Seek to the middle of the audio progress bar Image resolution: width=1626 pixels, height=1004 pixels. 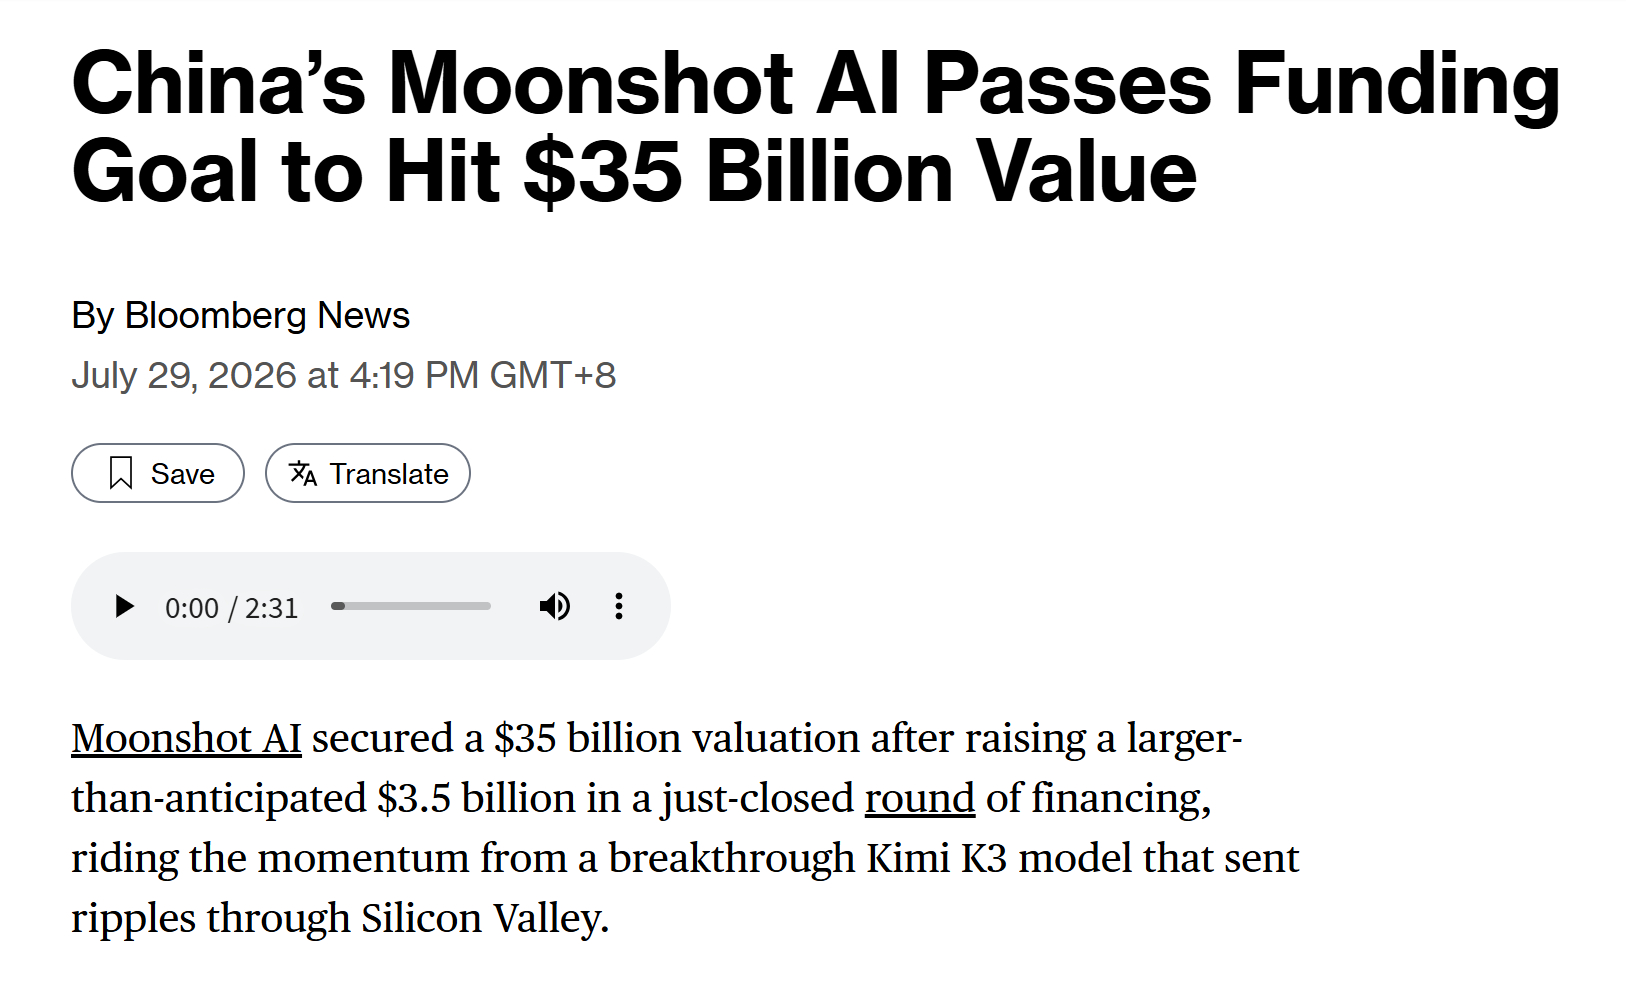(x=411, y=606)
